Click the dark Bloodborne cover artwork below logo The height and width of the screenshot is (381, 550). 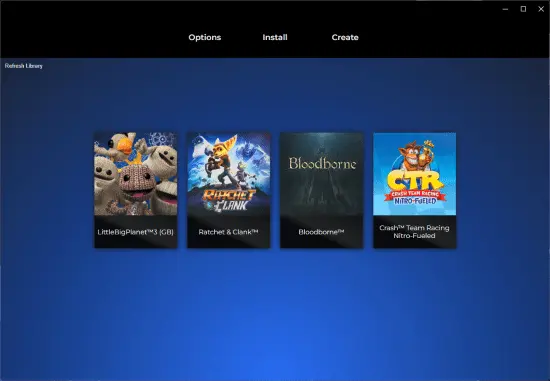322,193
